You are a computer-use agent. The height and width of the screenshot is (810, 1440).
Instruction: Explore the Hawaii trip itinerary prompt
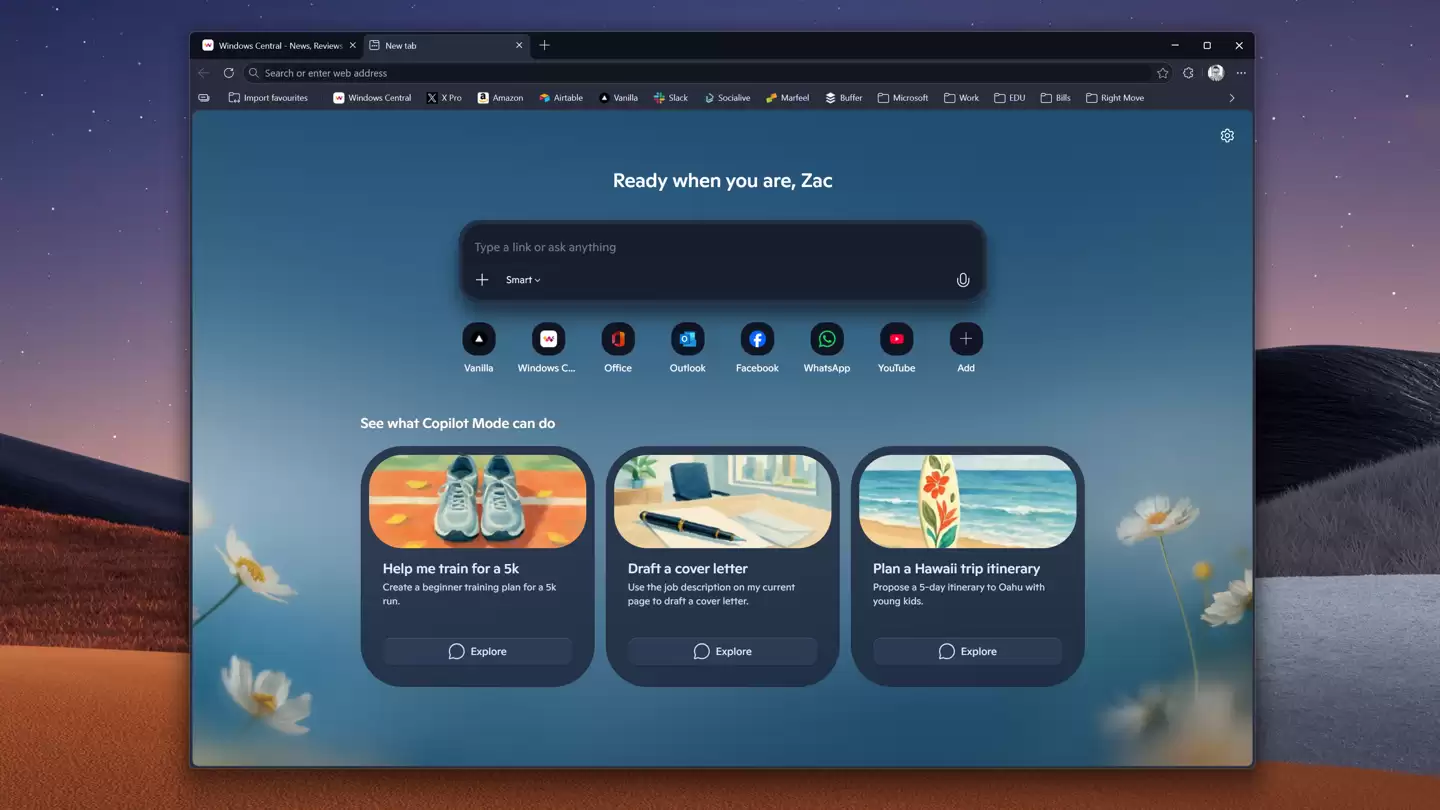click(966, 651)
